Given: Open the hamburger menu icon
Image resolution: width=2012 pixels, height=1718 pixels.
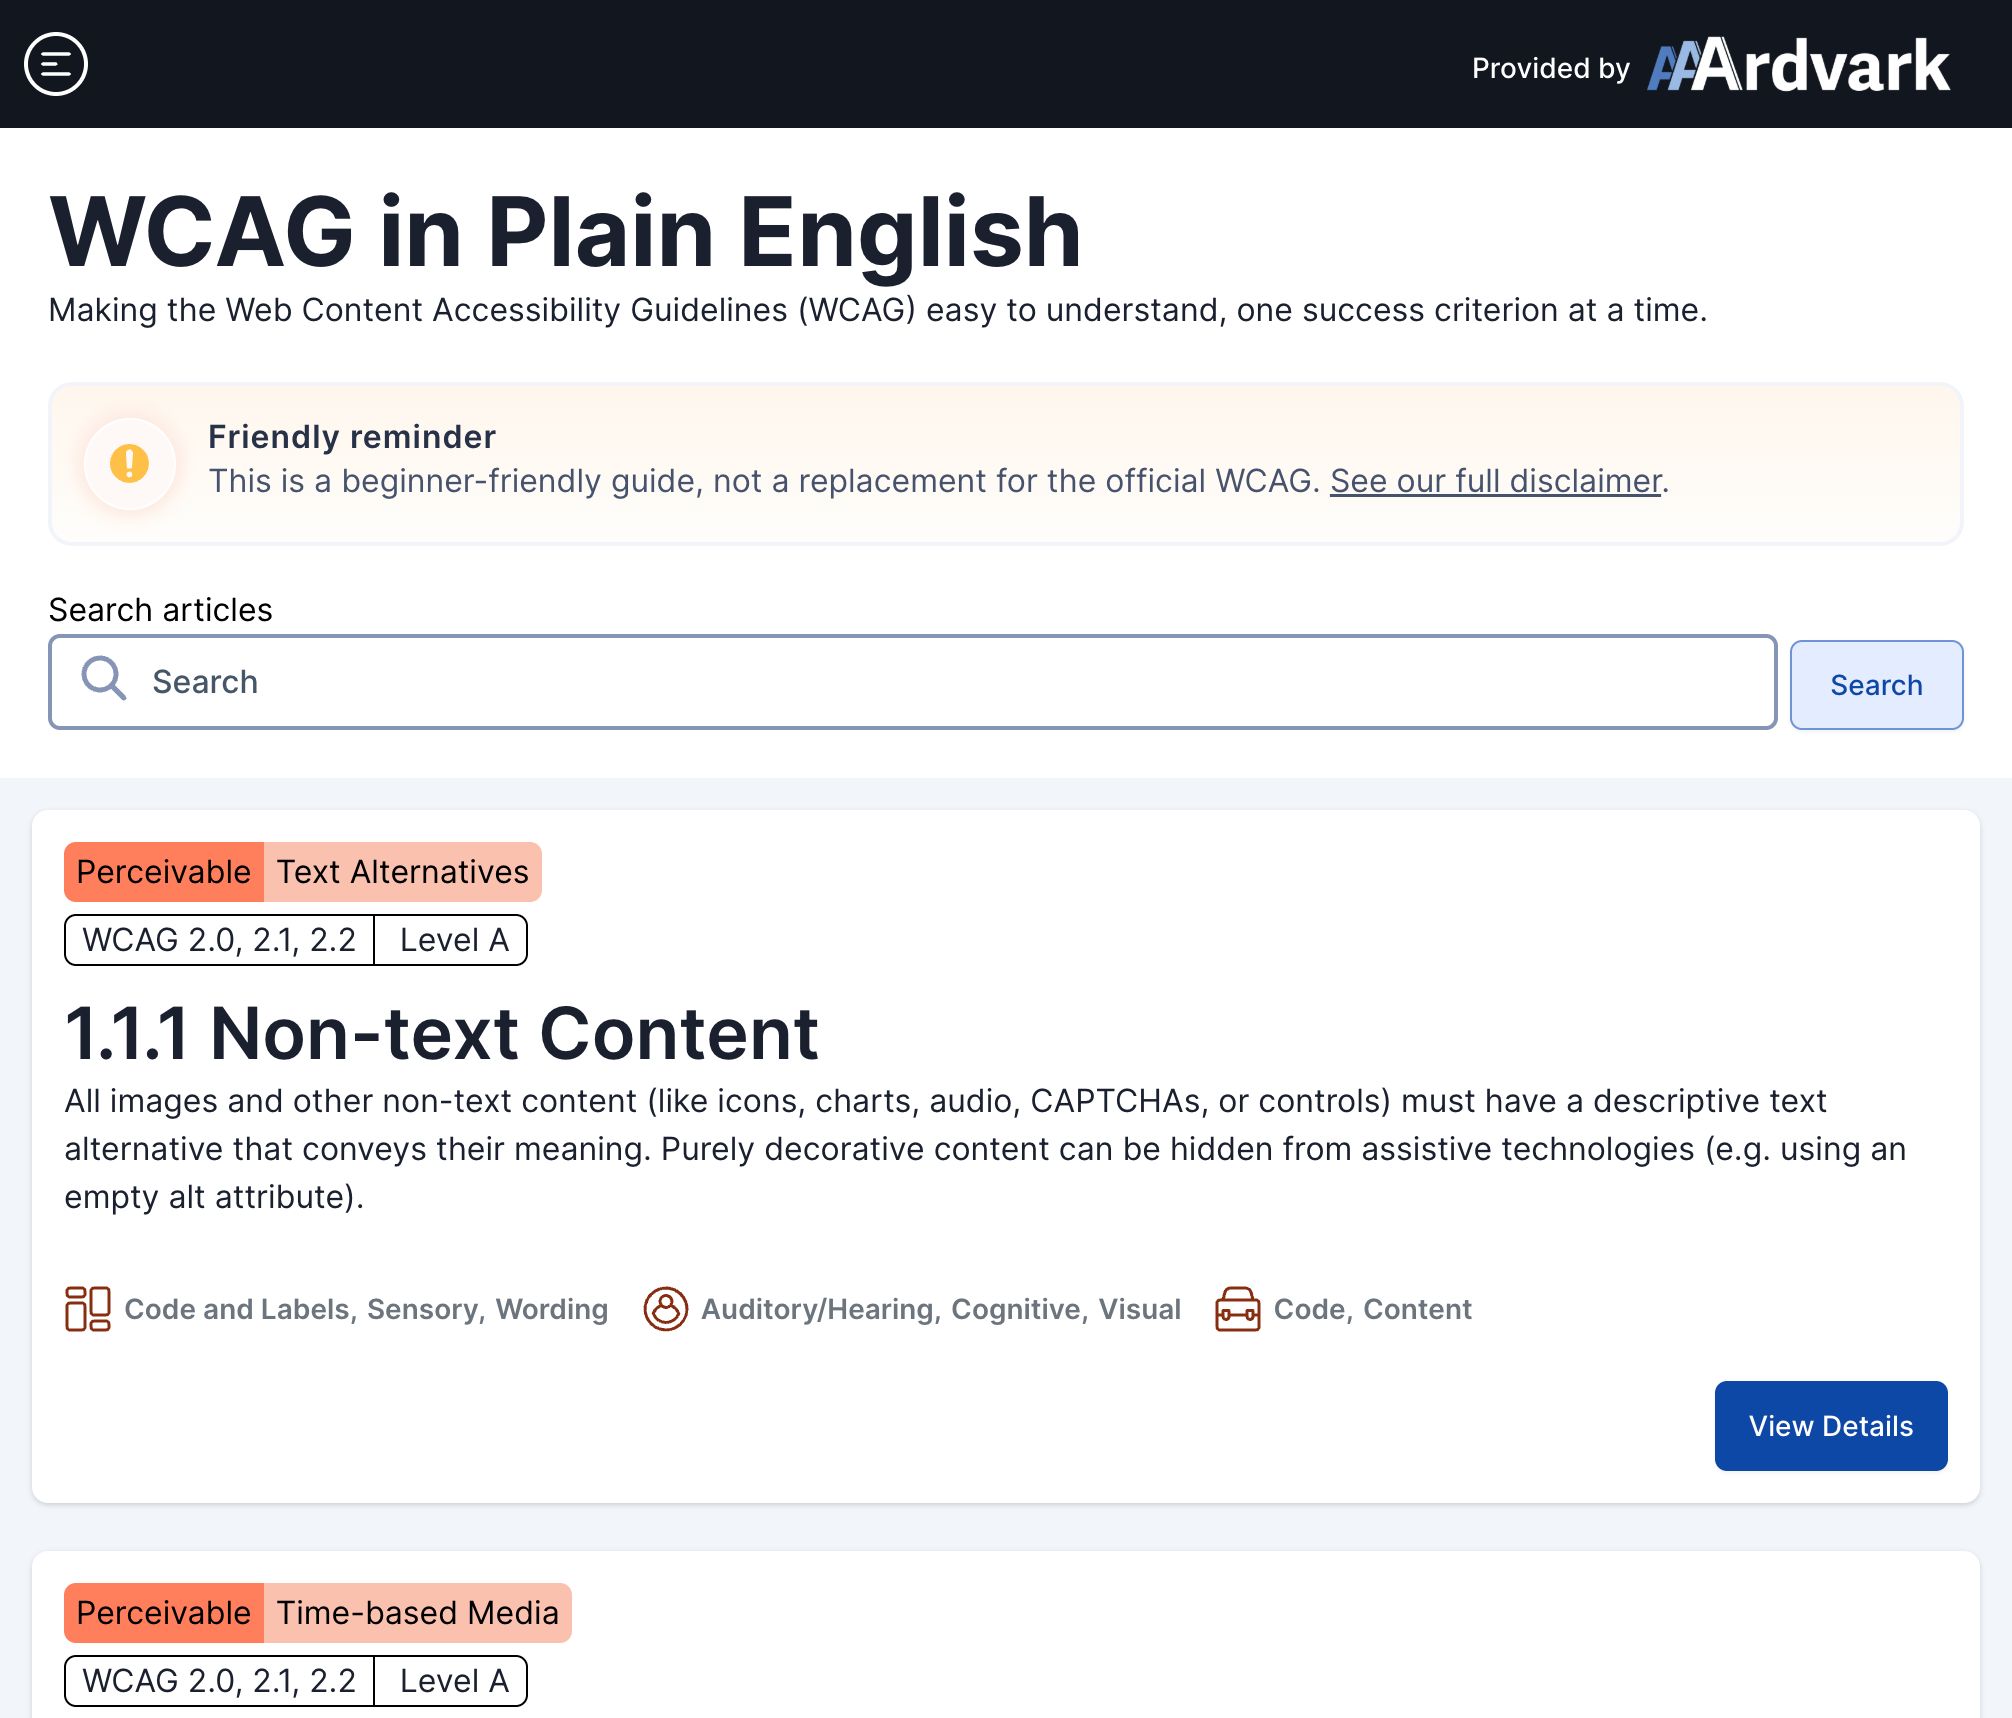Looking at the screenshot, I should point(56,64).
